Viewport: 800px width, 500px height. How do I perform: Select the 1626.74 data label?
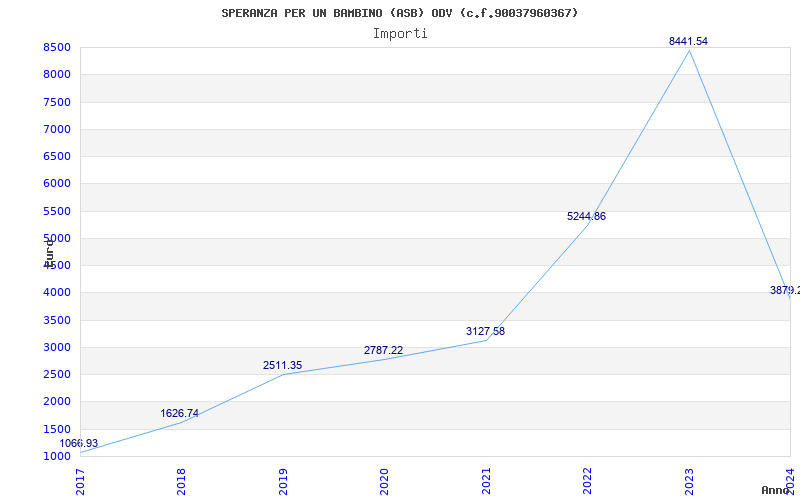180,414
